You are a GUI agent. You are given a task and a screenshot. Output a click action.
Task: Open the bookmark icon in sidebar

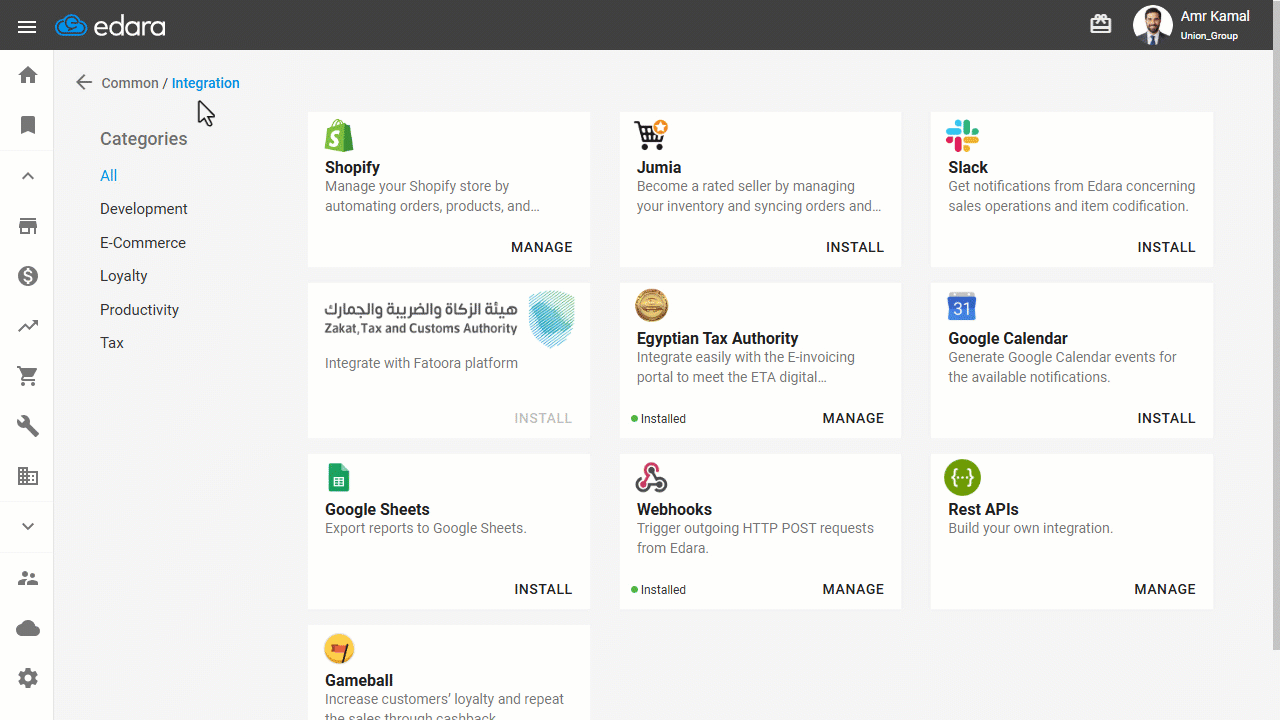[x=28, y=125]
